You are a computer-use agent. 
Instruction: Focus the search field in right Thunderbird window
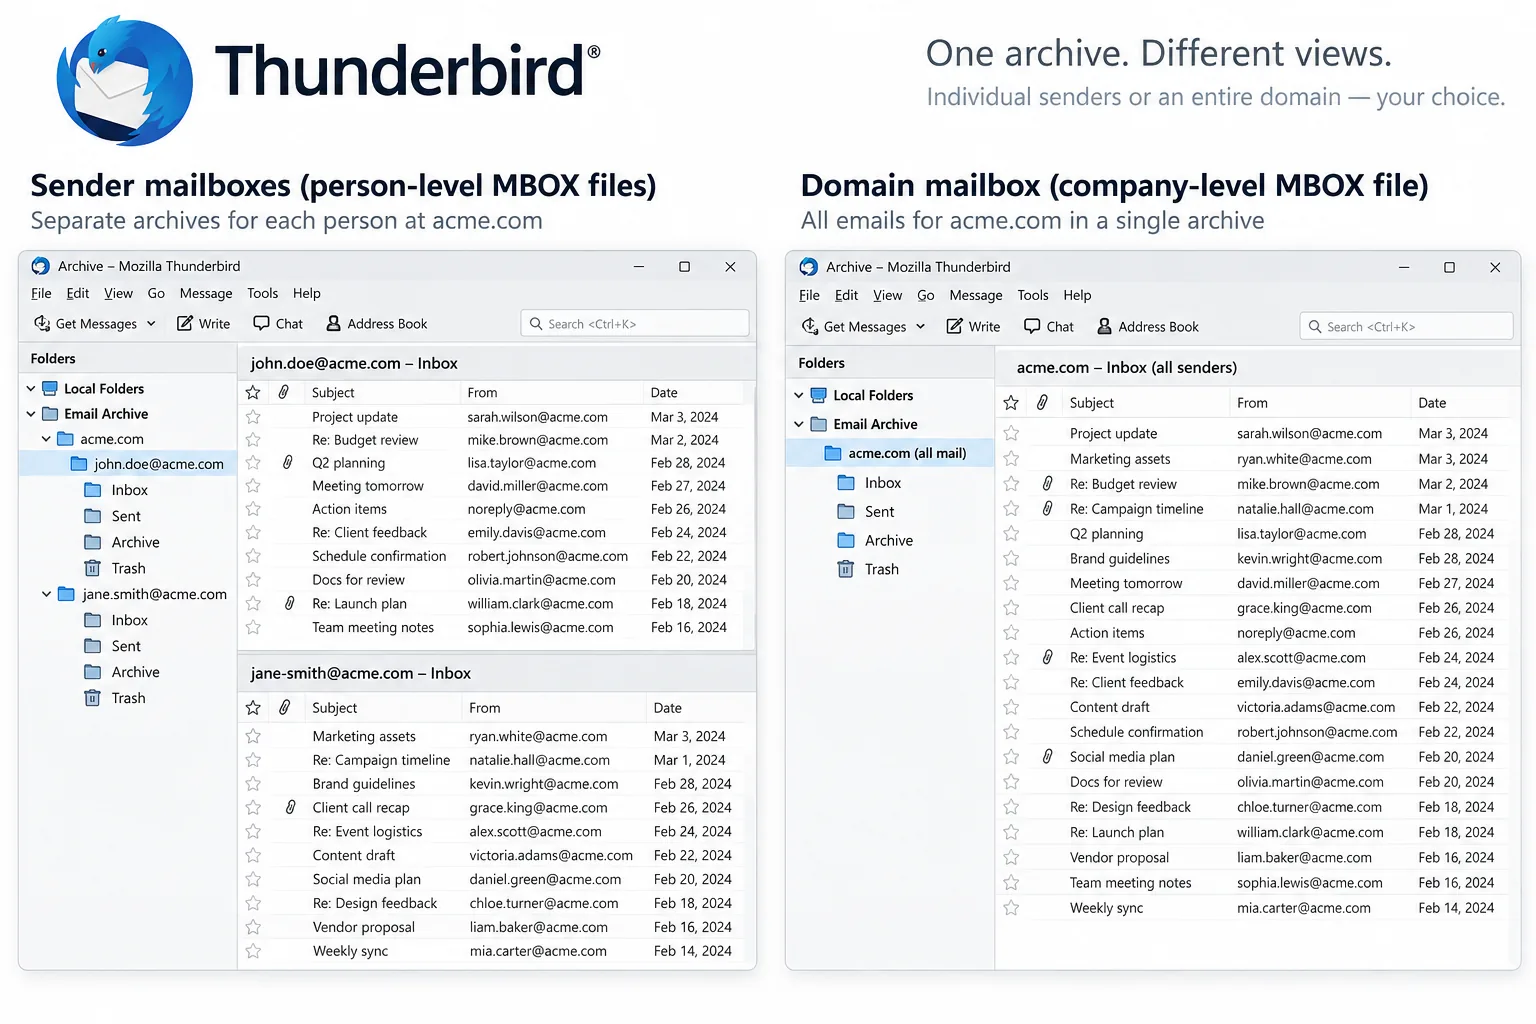pyautogui.click(x=1406, y=326)
